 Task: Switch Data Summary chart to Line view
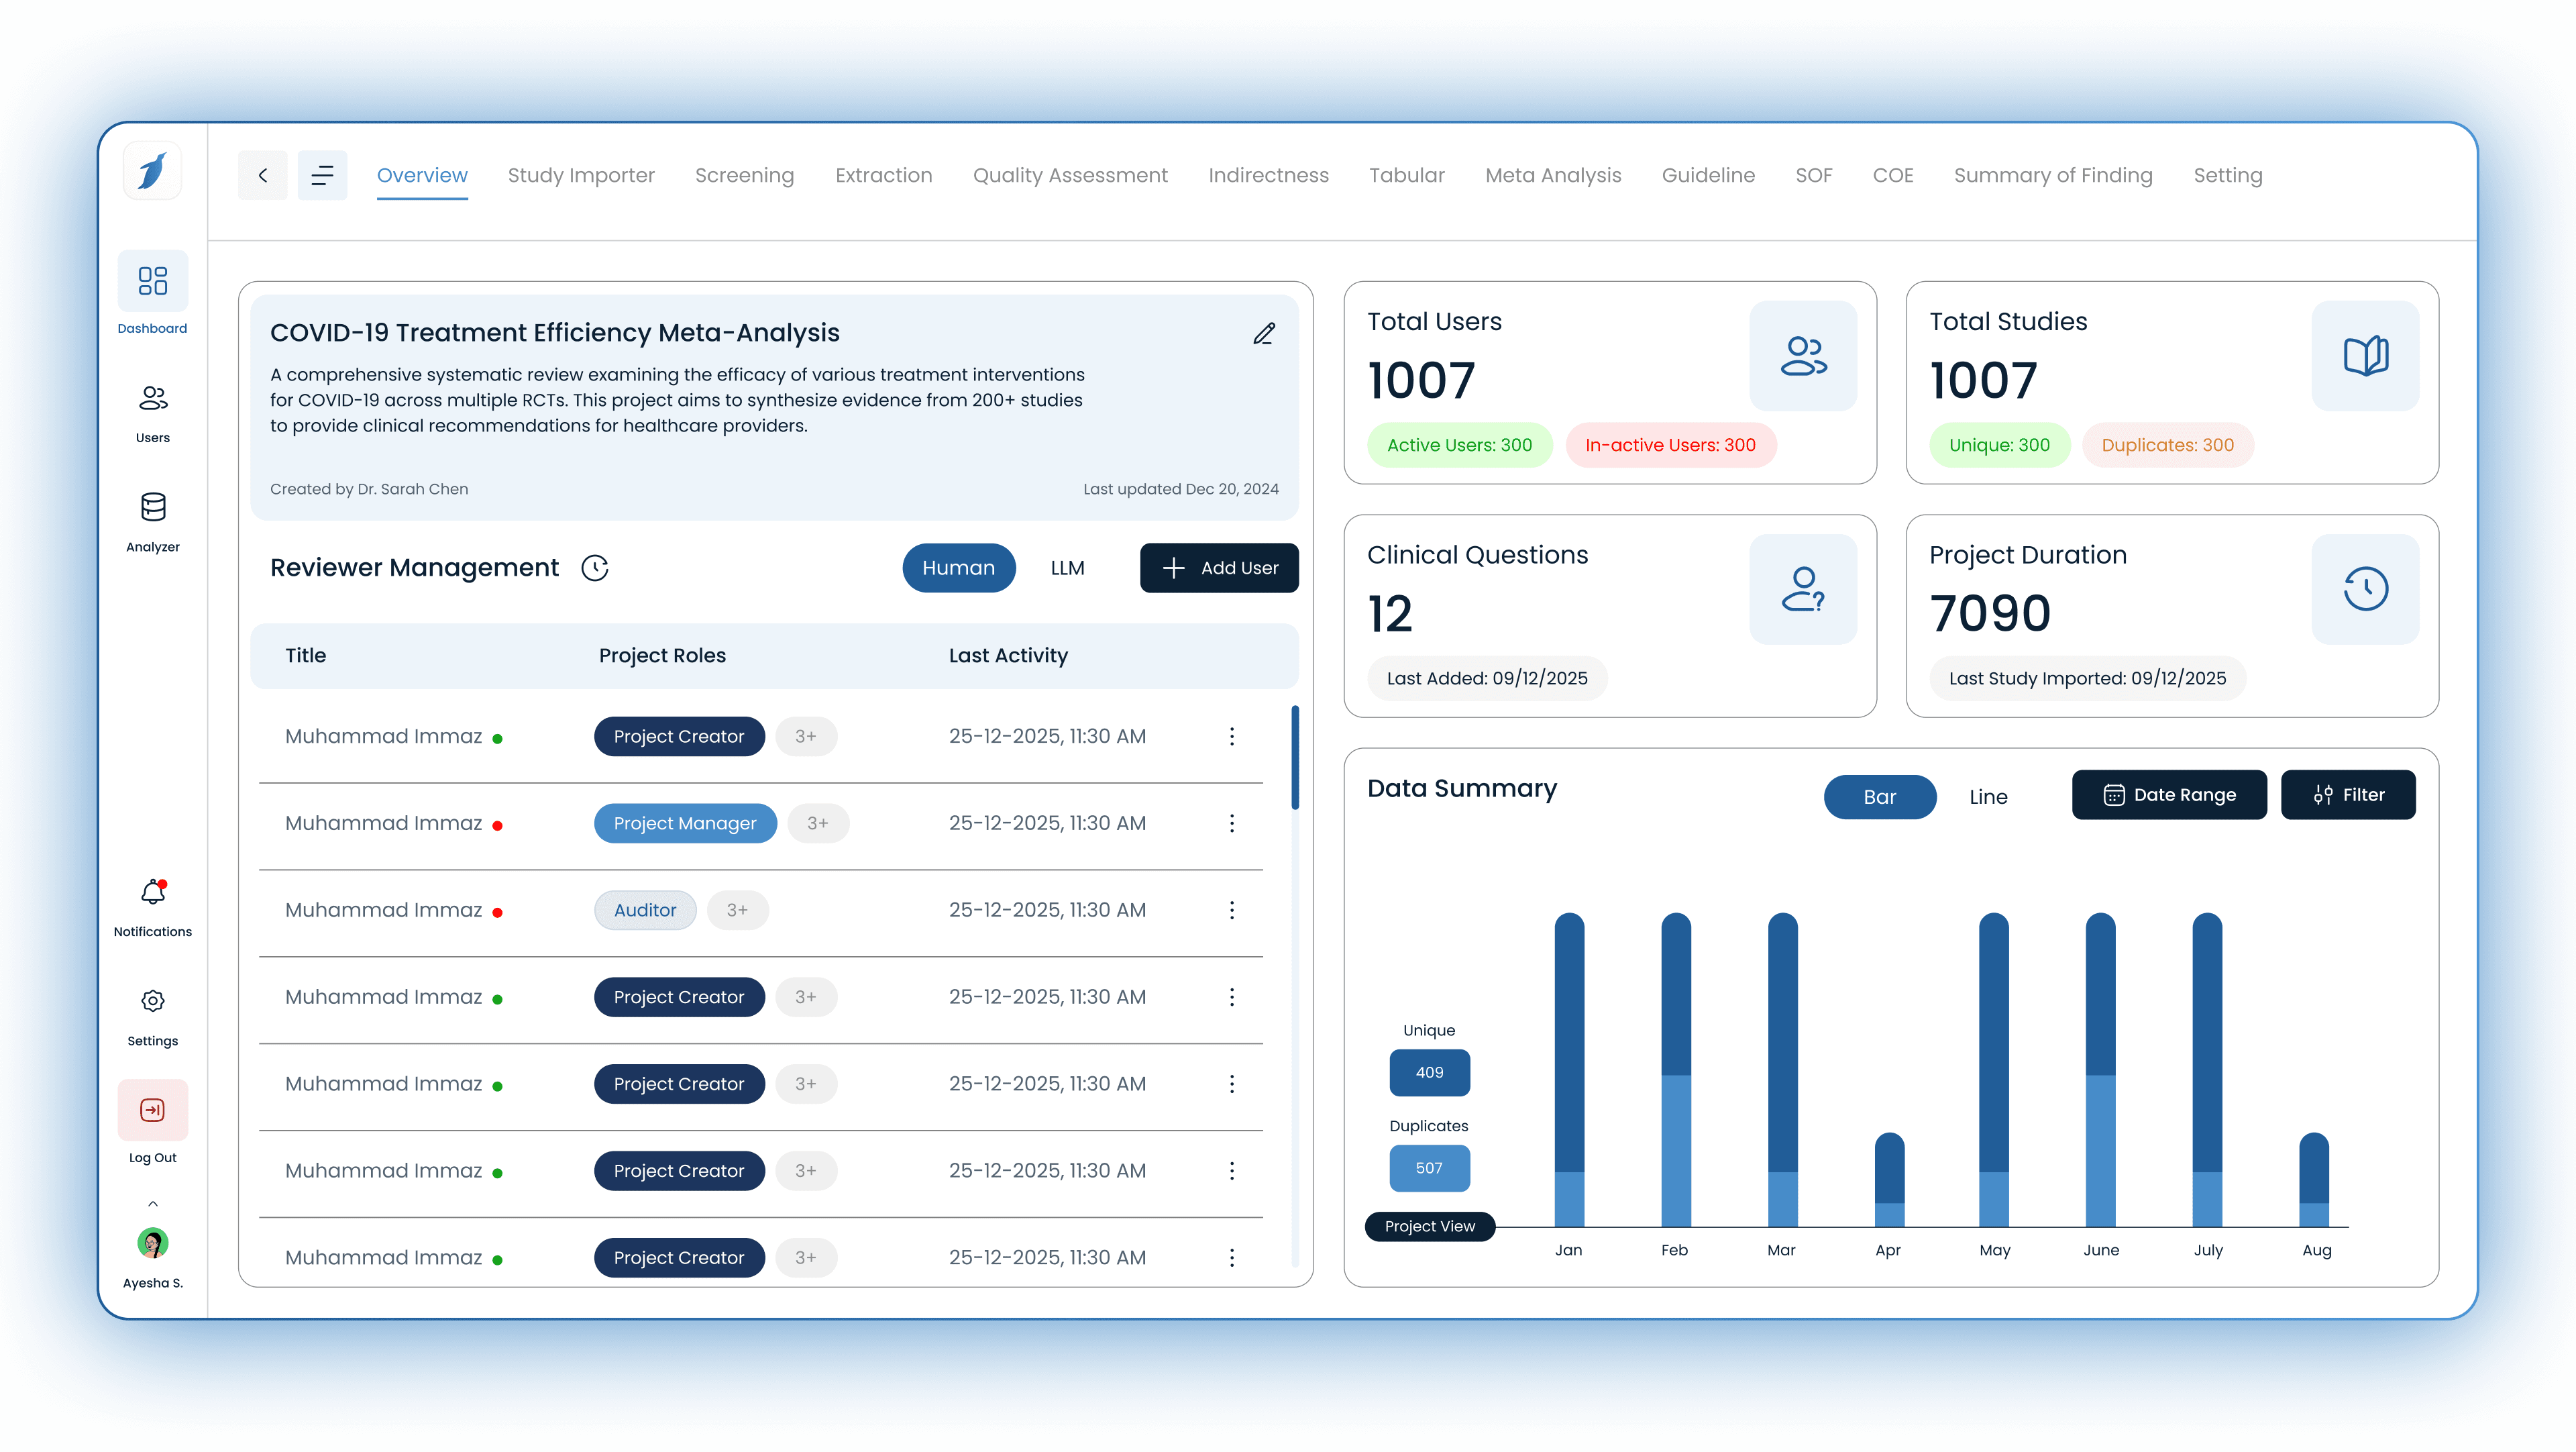1989,797
